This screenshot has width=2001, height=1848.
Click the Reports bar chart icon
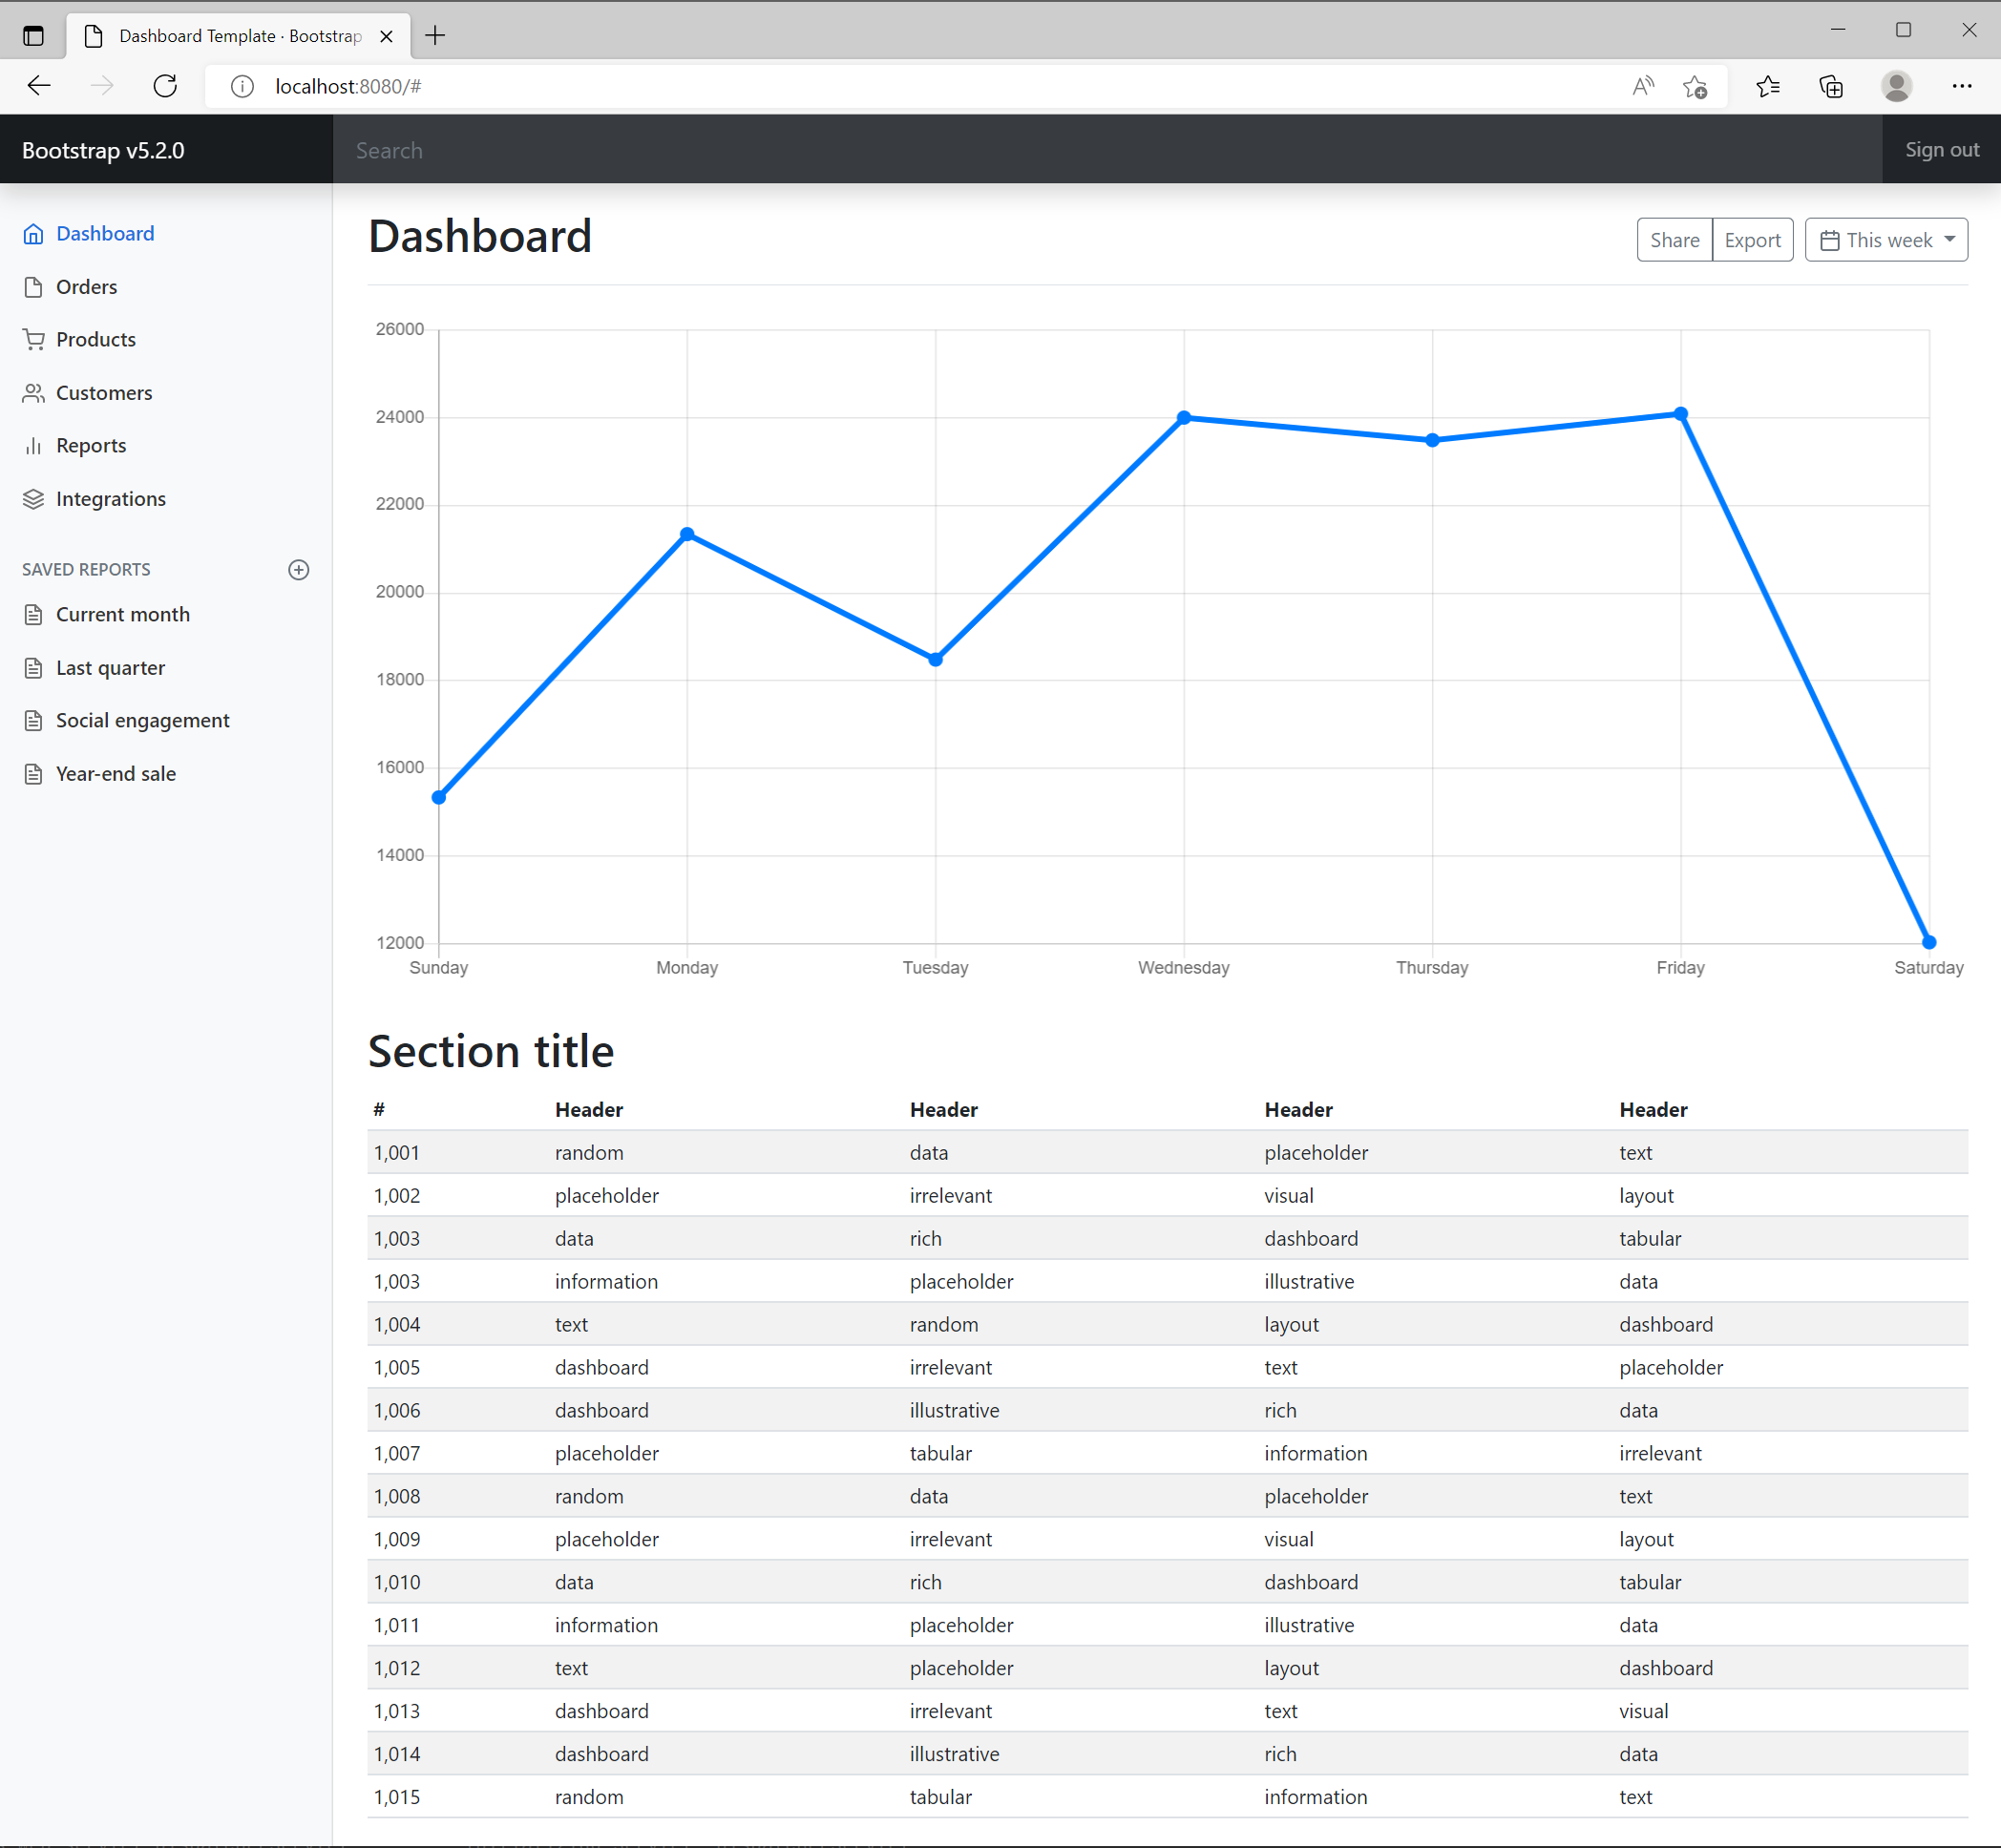33,445
